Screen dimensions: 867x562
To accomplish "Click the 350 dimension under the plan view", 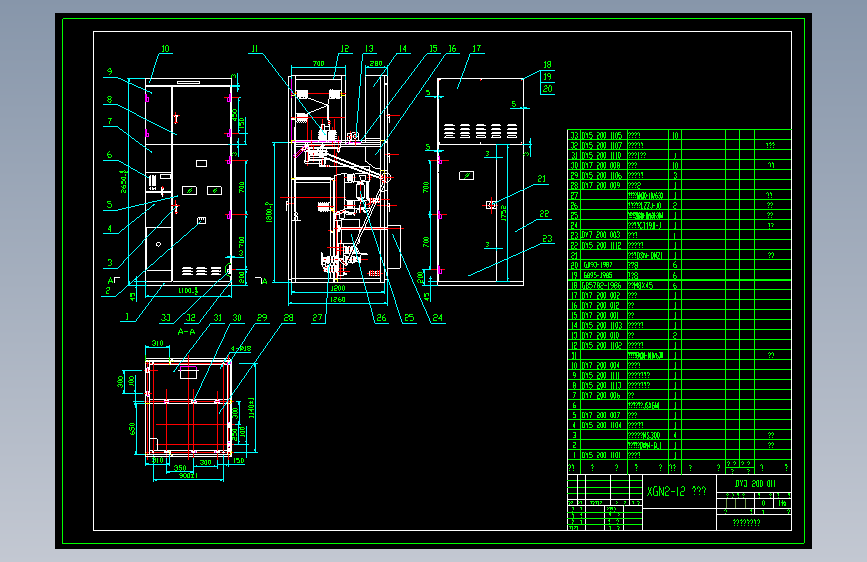I will tap(180, 468).
